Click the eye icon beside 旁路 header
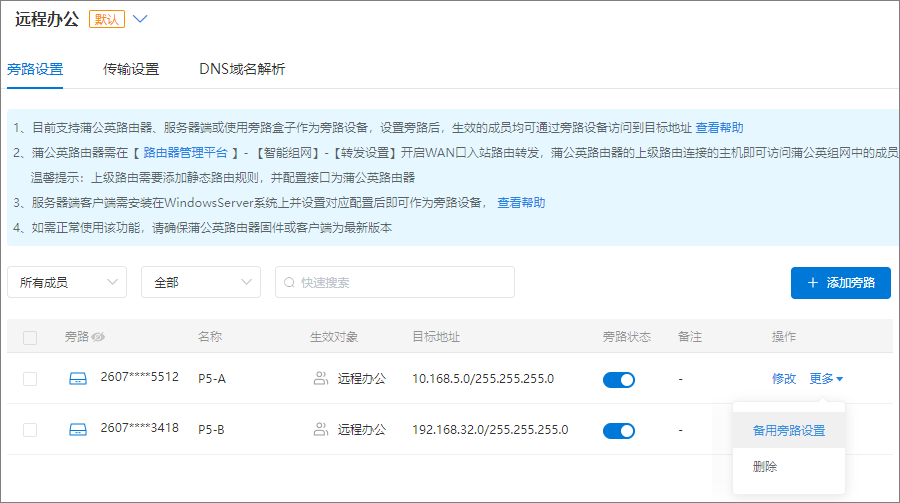Image resolution: width=900 pixels, height=503 pixels. pyautogui.click(x=98, y=337)
